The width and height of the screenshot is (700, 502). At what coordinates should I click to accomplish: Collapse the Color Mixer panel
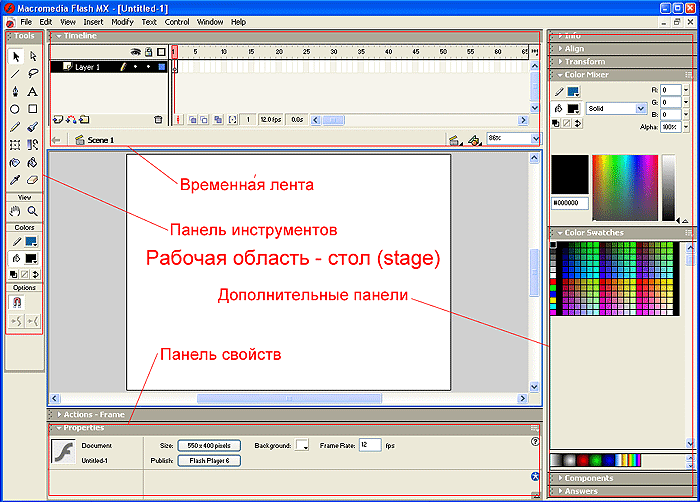[560, 75]
